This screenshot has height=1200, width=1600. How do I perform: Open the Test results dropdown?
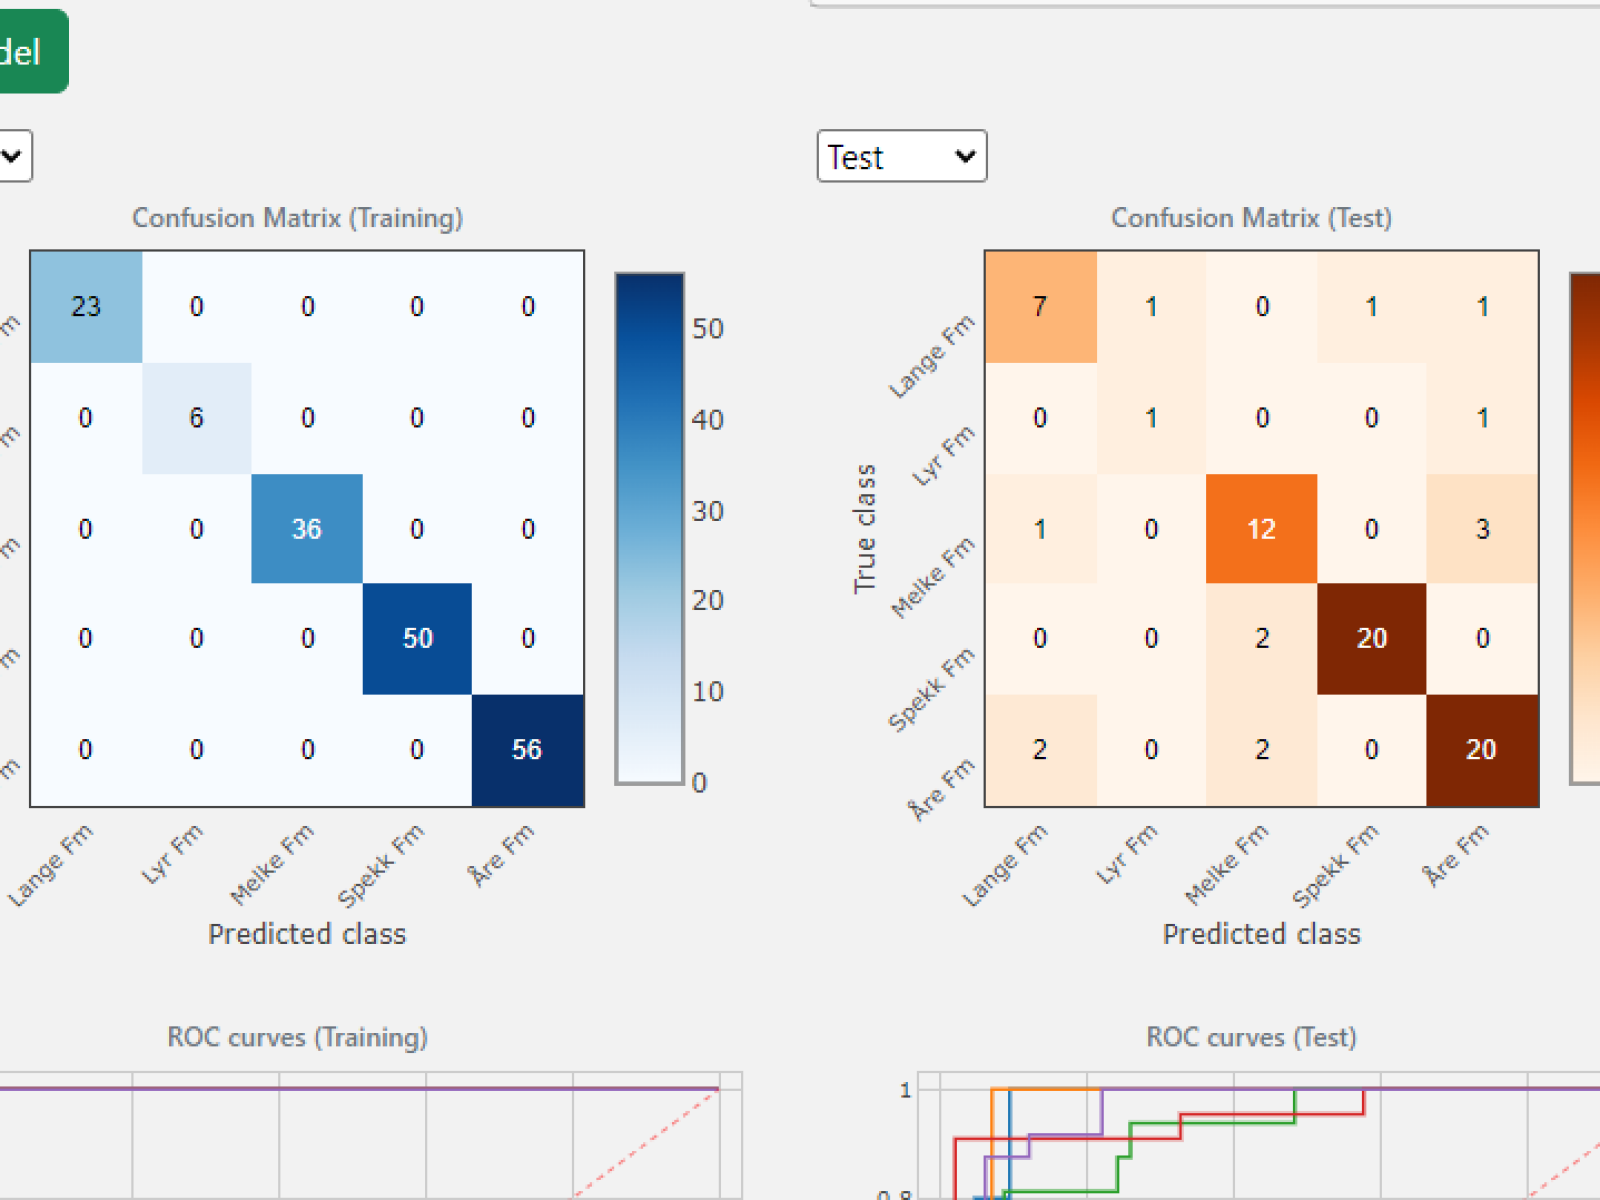pos(900,156)
